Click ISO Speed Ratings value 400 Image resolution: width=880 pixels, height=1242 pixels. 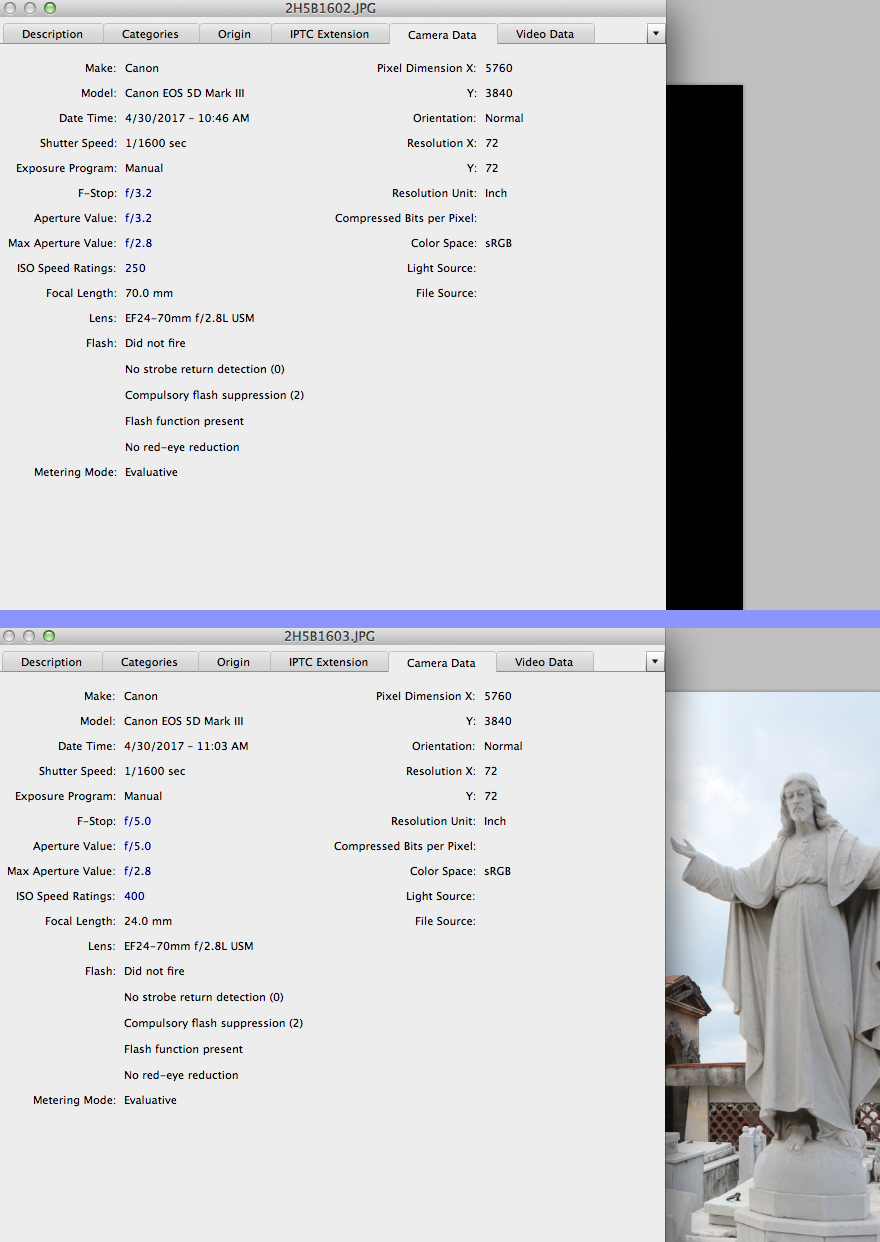[134, 896]
